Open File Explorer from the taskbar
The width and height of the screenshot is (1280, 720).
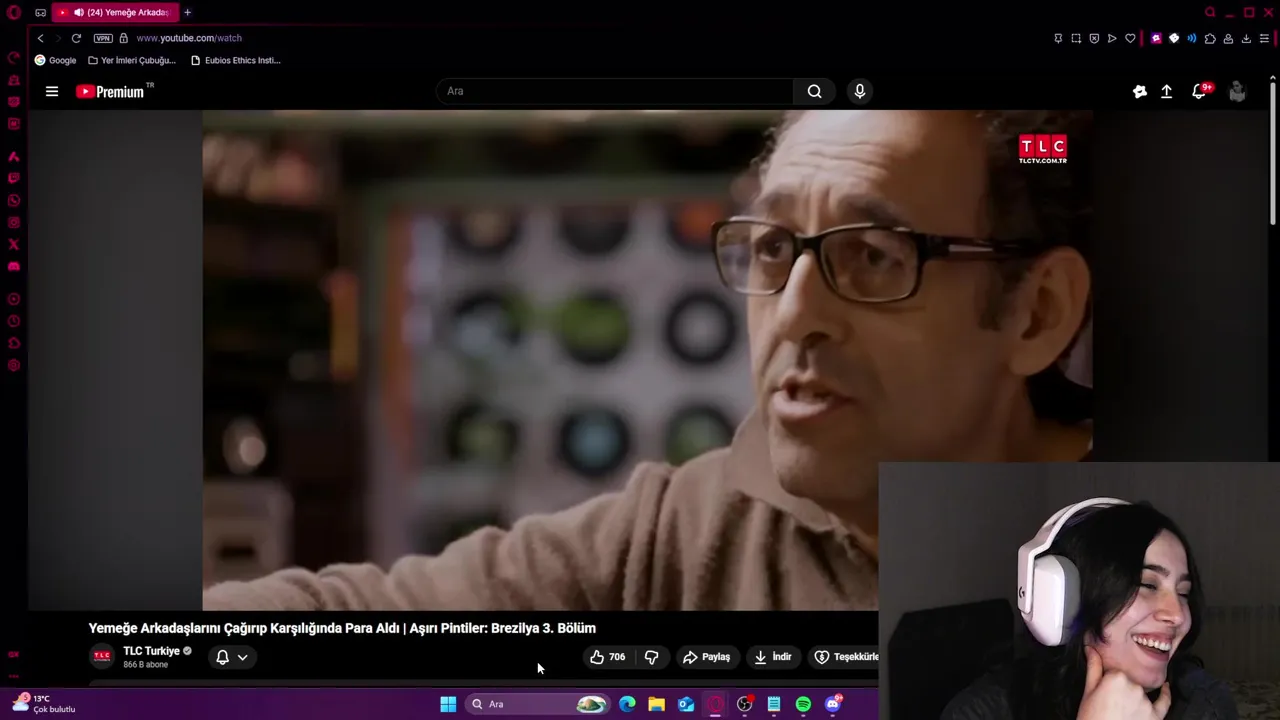click(656, 704)
